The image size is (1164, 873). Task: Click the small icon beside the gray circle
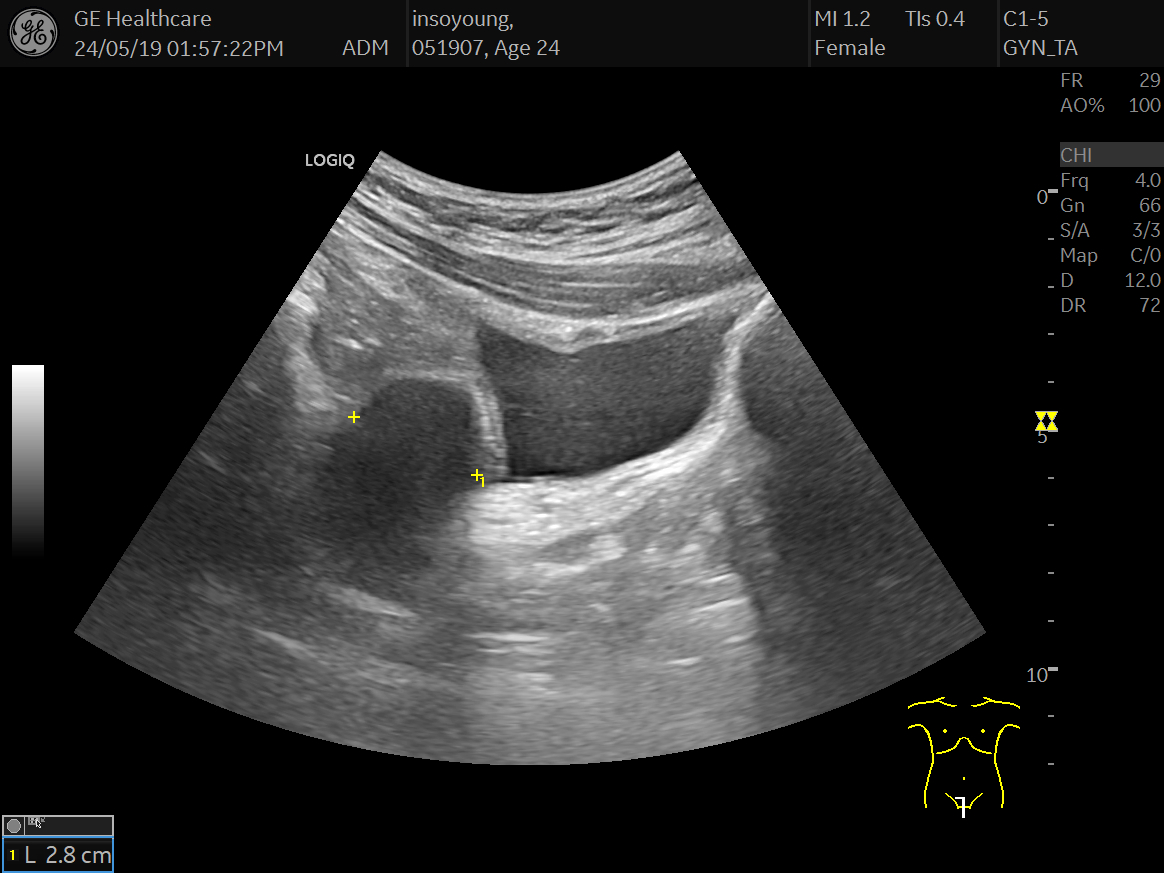(x=36, y=823)
